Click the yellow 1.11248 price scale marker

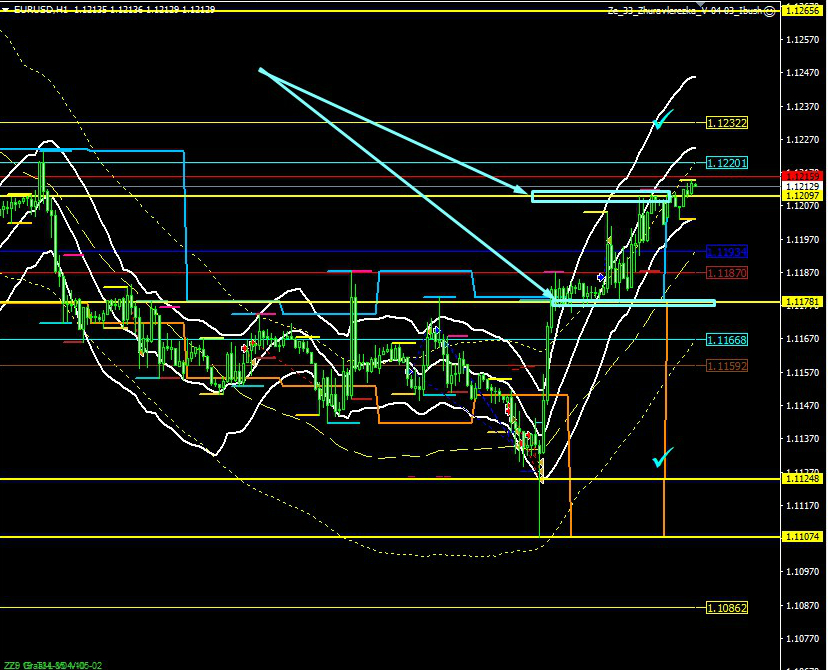pos(802,479)
